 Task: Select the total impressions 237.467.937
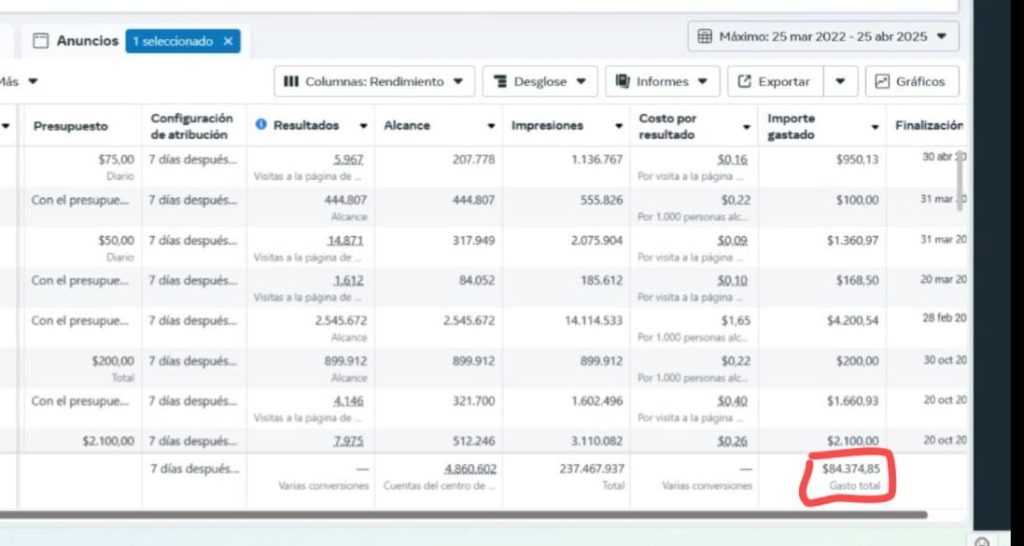[x=592, y=469]
